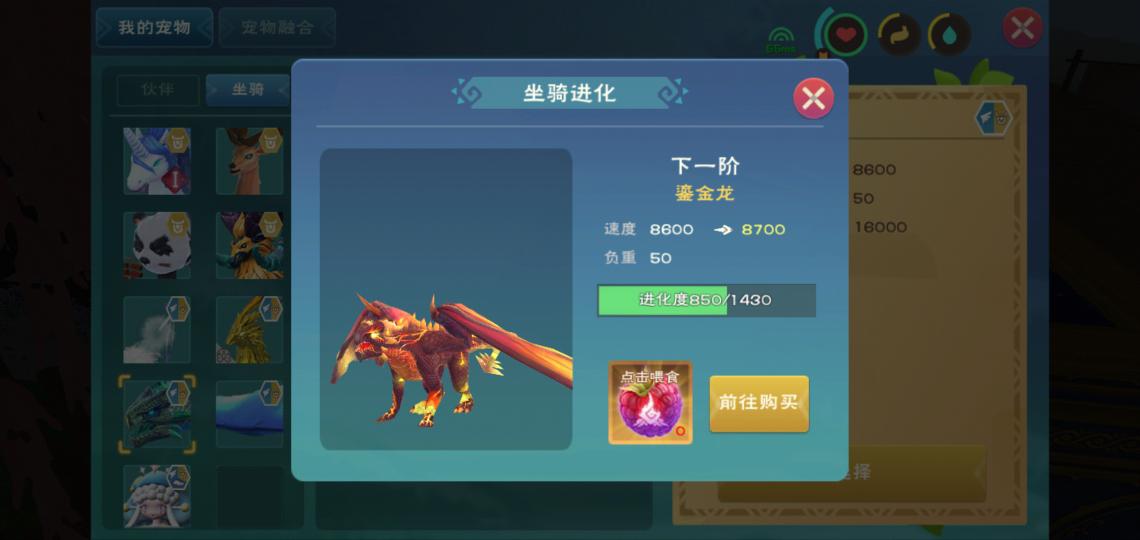The image size is (1140, 540).
Task: Choose the deer mount thumbnail
Action: pyautogui.click(x=249, y=161)
